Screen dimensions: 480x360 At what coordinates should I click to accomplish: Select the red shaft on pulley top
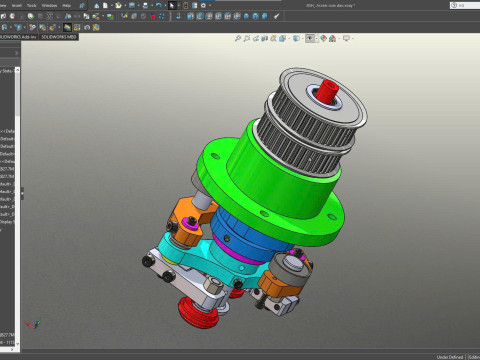327,91
